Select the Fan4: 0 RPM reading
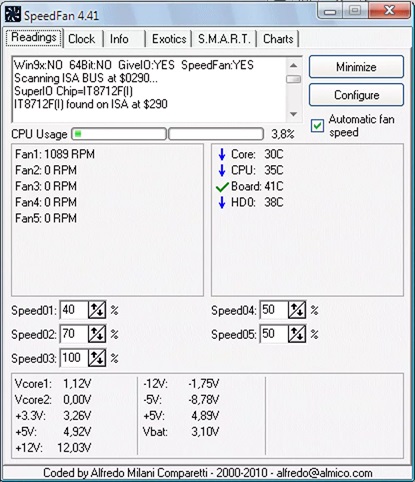Viewport: 415px width, 482px height. pos(46,202)
